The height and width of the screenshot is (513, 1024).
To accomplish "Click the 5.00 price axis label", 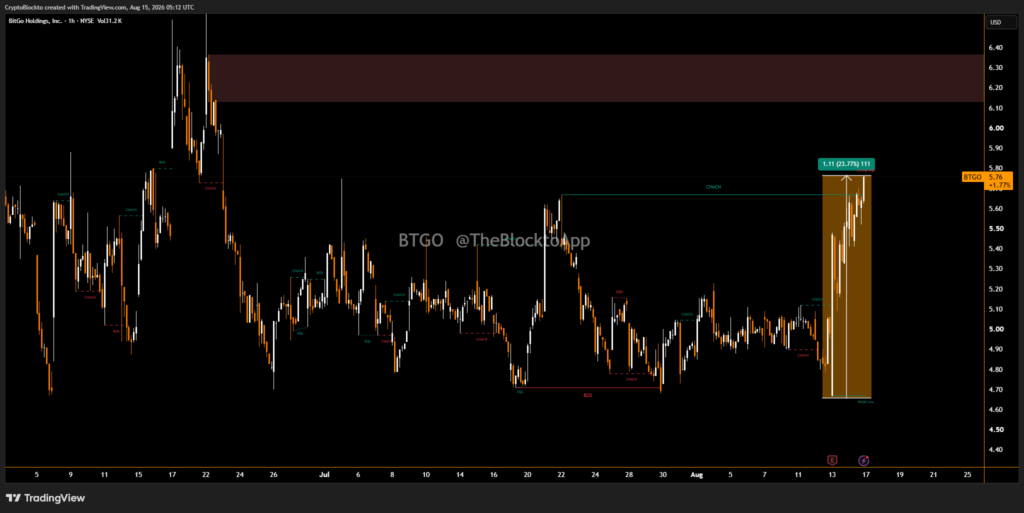I will click(995, 329).
